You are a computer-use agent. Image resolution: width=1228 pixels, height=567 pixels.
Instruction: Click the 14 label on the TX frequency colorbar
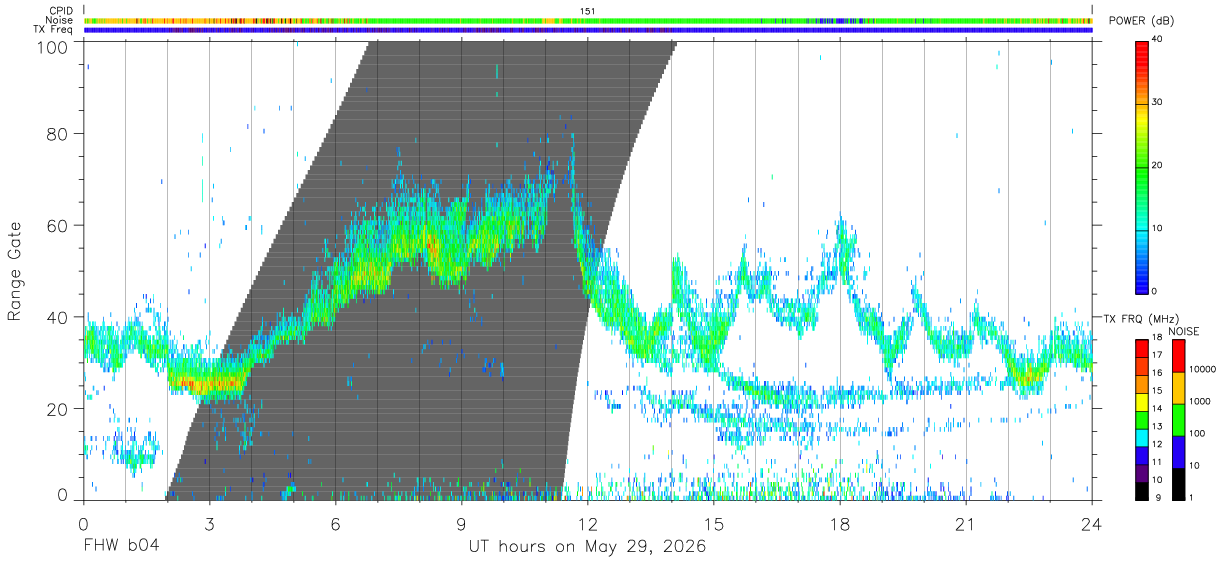tap(1157, 409)
